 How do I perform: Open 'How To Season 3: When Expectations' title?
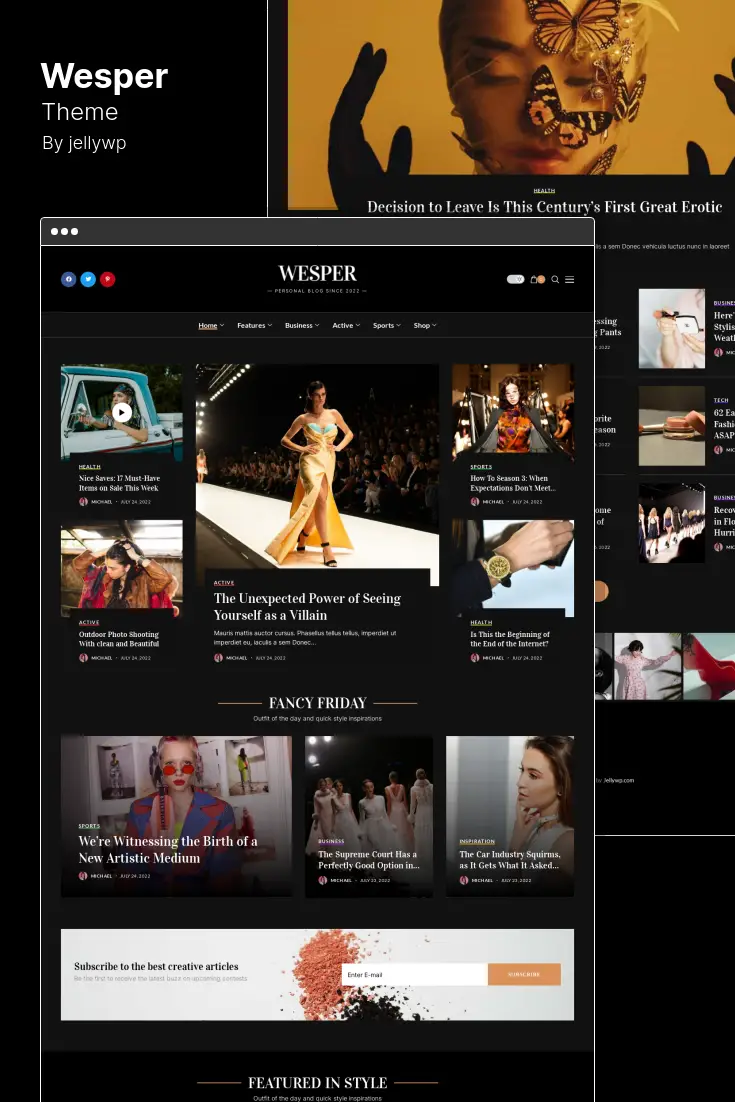(512, 483)
